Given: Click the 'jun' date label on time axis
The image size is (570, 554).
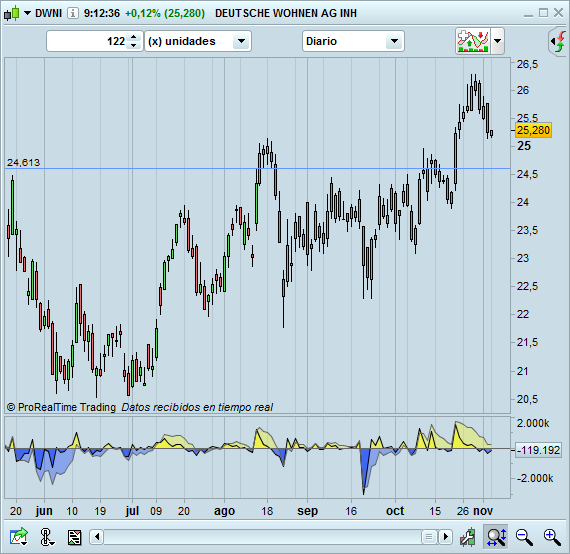Looking at the screenshot, I should 44,511.
